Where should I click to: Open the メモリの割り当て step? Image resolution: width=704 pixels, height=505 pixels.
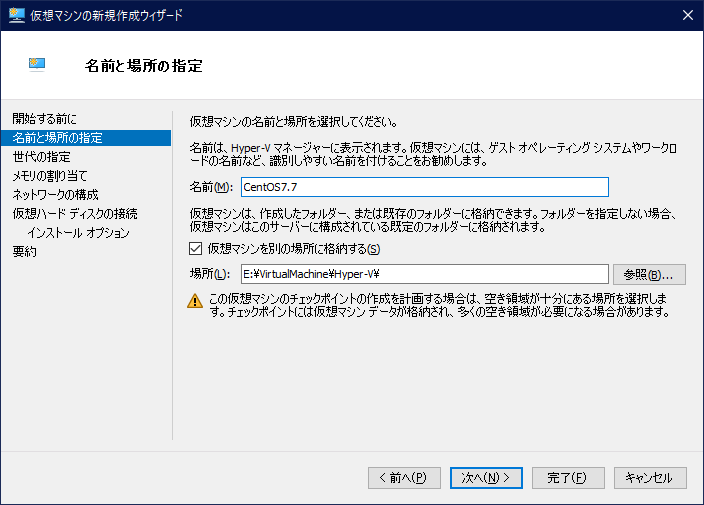[49, 176]
